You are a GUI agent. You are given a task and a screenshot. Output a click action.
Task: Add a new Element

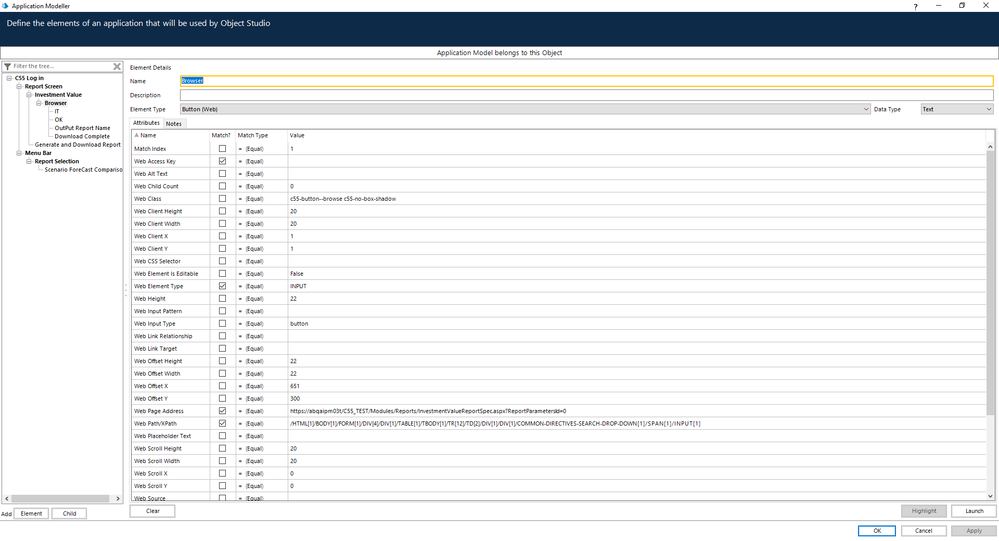[31, 514]
